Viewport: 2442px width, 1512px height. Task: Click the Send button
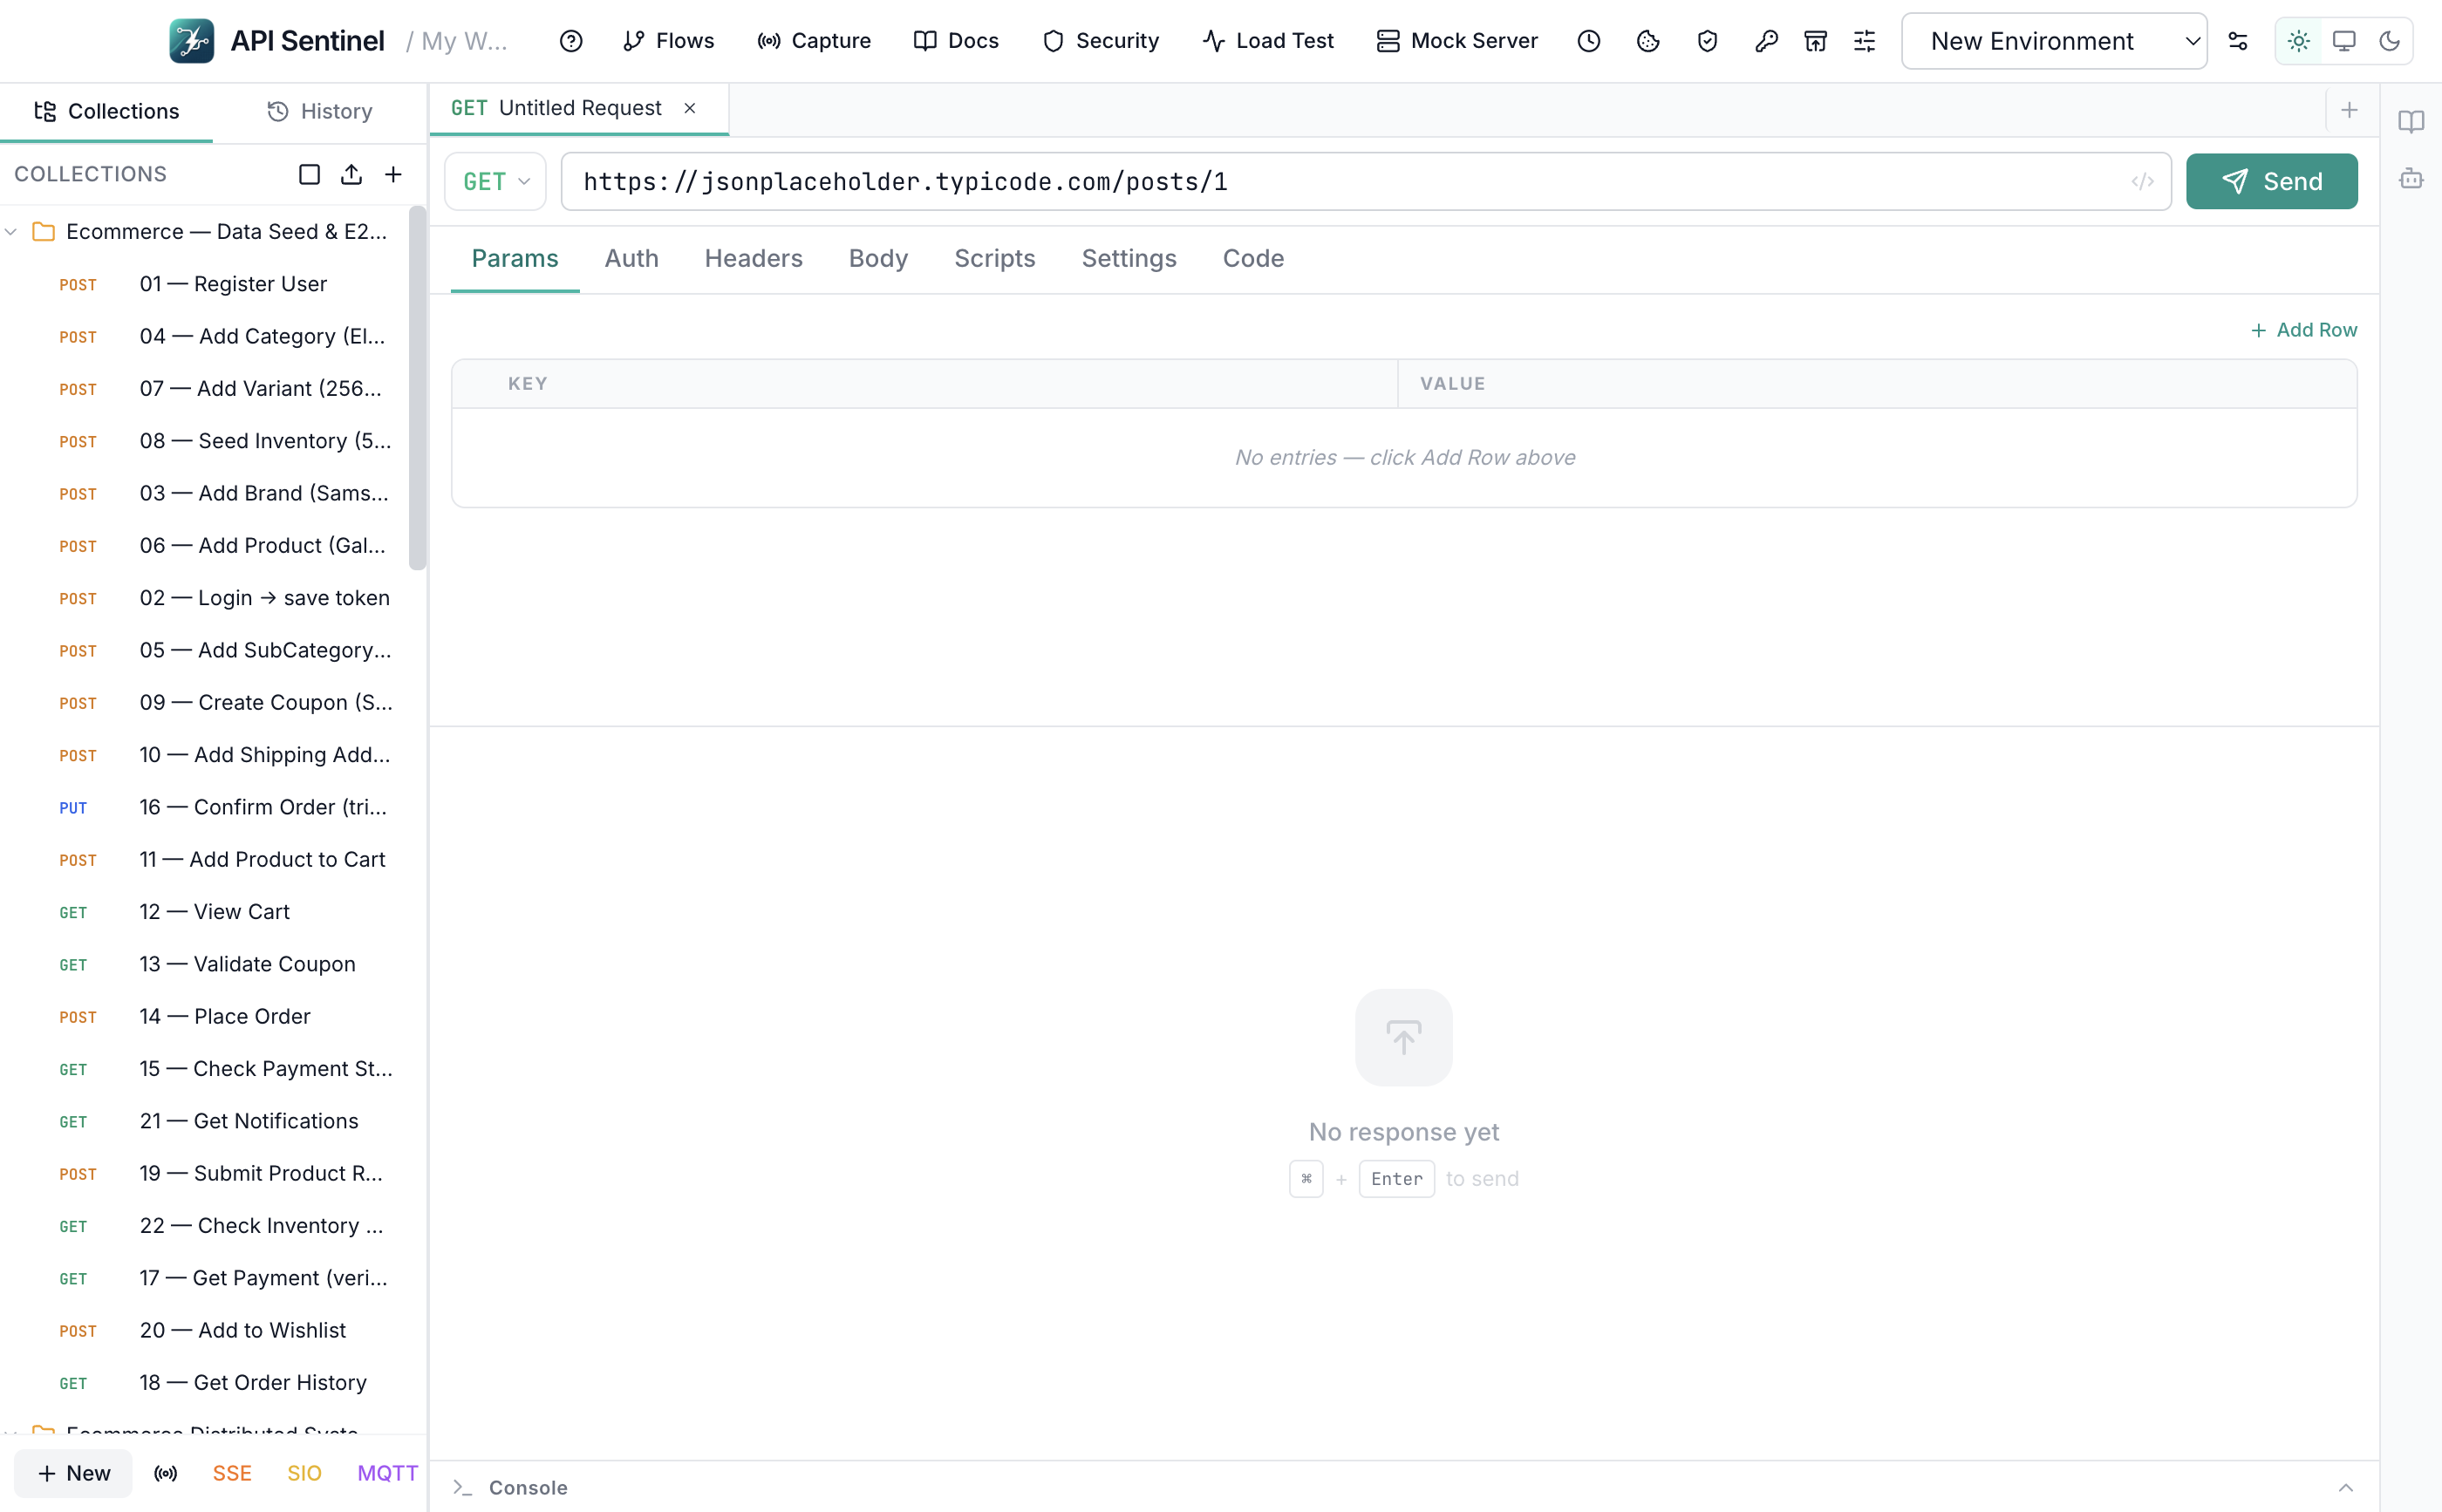tap(2271, 181)
